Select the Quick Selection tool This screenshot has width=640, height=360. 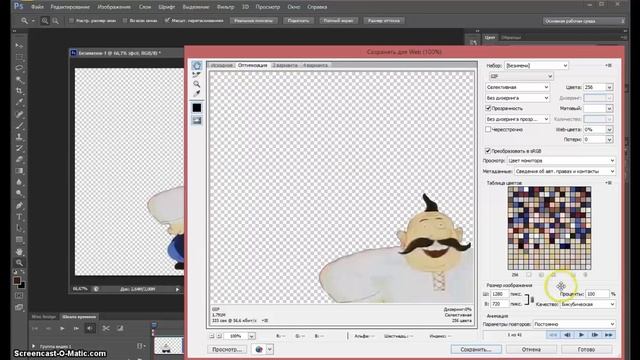pos(19,80)
